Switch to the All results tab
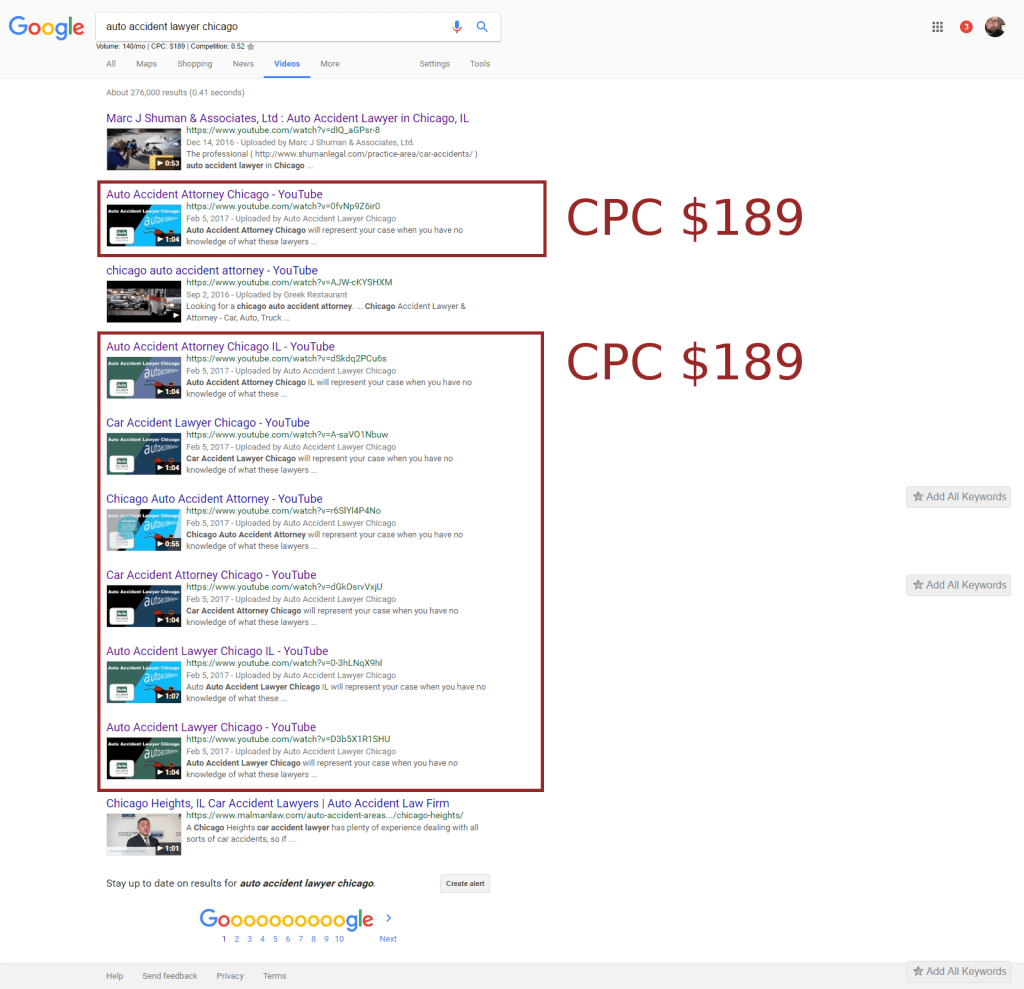Image resolution: width=1024 pixels, height=989 pixels. click(111, 64)
